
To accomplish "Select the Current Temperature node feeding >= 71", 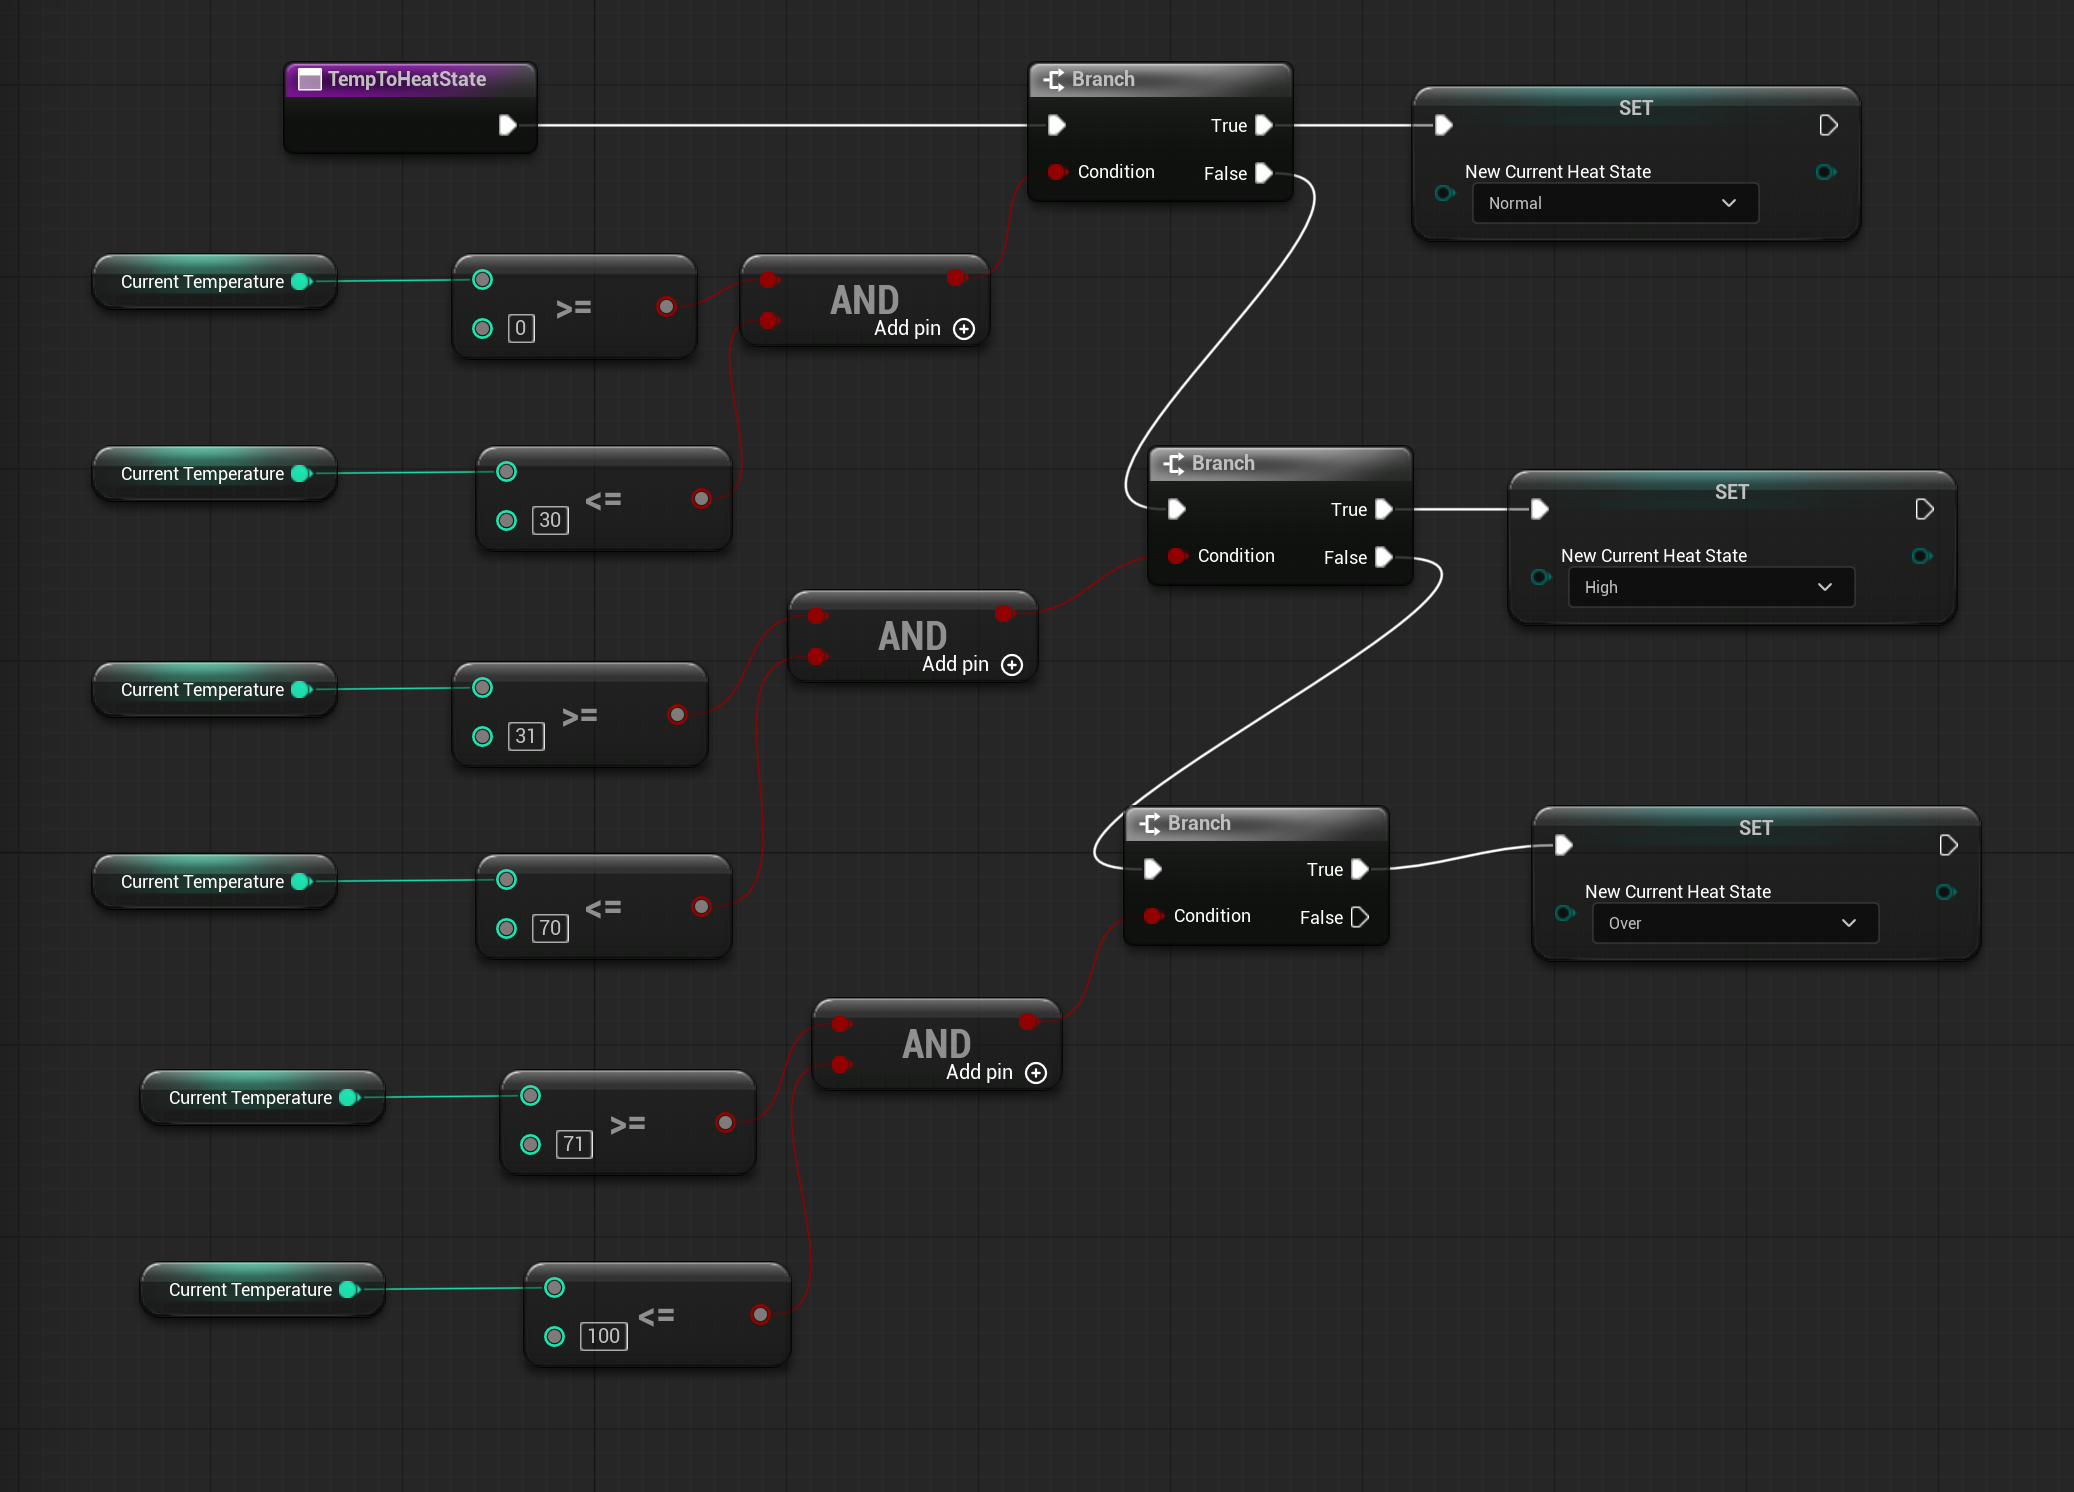I will 262,1098.
